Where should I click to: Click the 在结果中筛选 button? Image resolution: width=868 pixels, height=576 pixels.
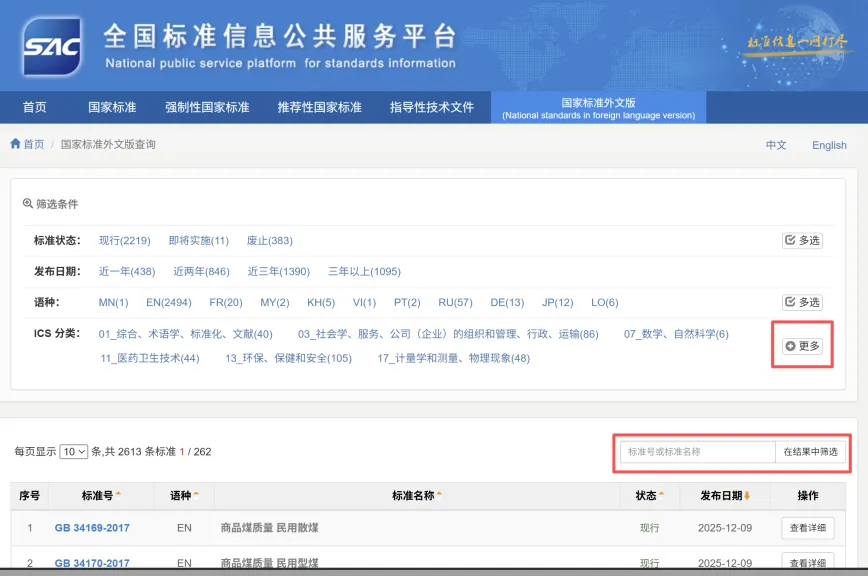point(810,452)
